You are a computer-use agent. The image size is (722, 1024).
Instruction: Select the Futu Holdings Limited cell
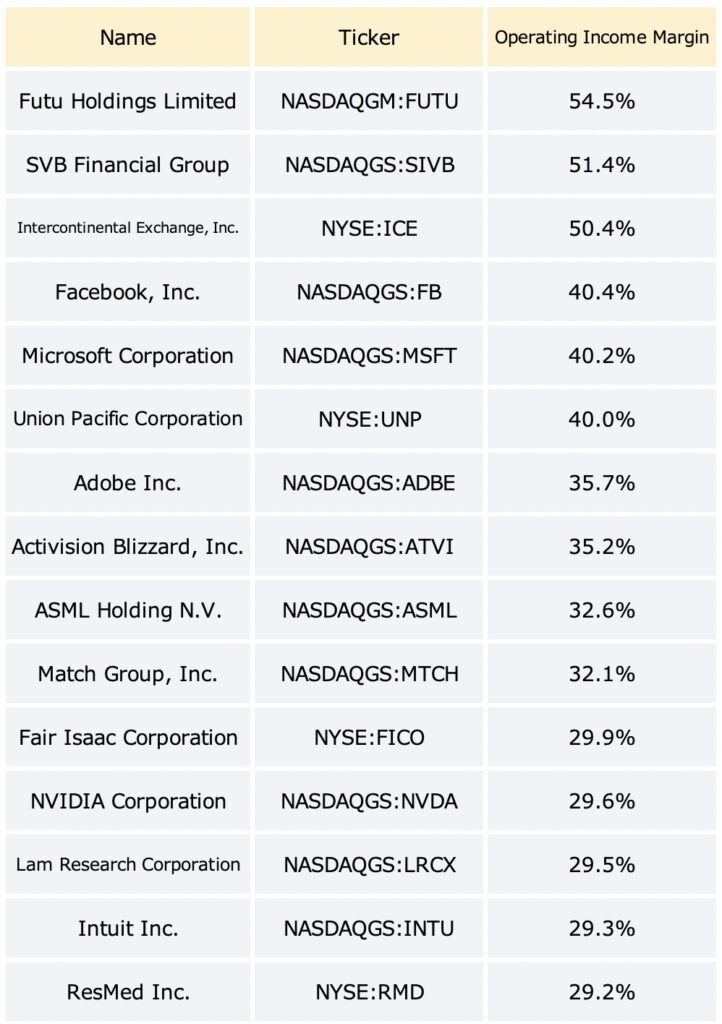(x=128, y=101)
